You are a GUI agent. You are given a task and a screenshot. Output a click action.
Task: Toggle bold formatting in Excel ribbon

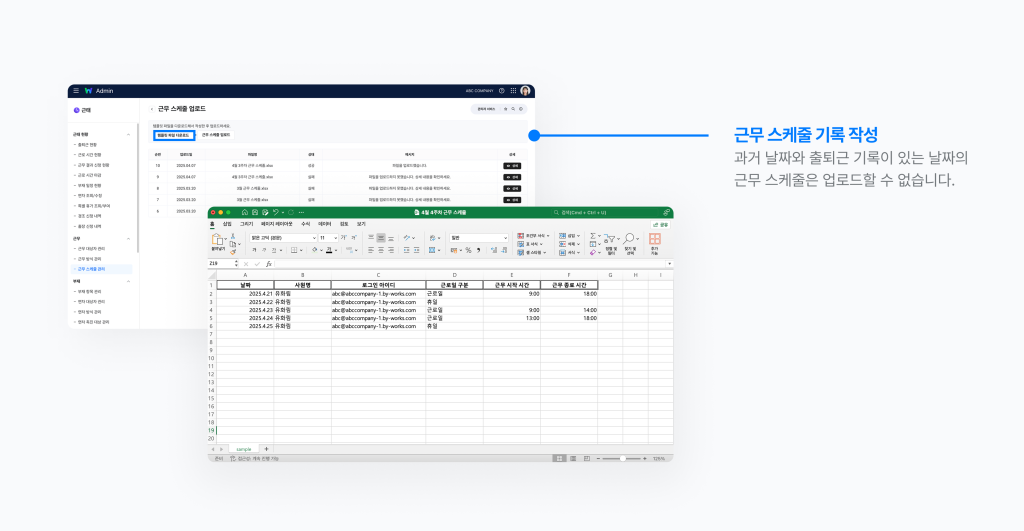click(x=254, y=250)
